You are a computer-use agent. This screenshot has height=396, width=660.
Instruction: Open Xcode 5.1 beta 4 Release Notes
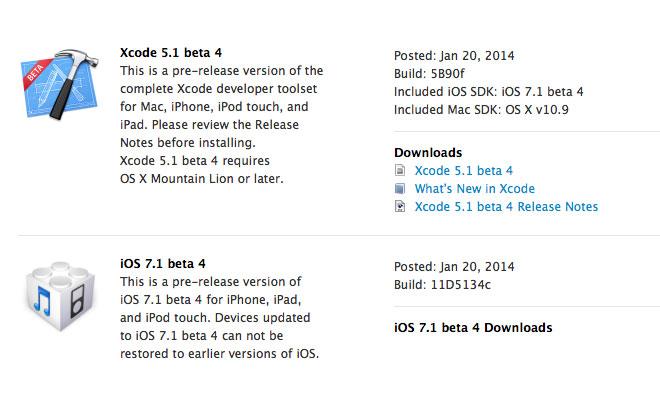[x=506, y=207]
